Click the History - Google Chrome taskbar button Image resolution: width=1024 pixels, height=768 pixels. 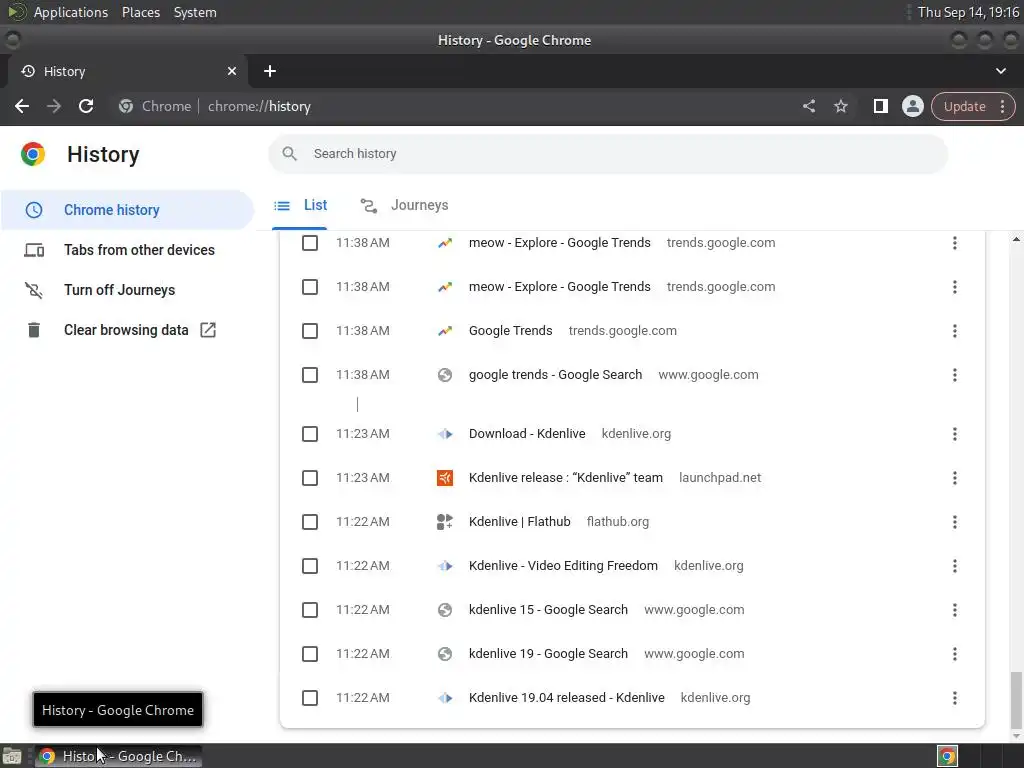coord(118,756)
